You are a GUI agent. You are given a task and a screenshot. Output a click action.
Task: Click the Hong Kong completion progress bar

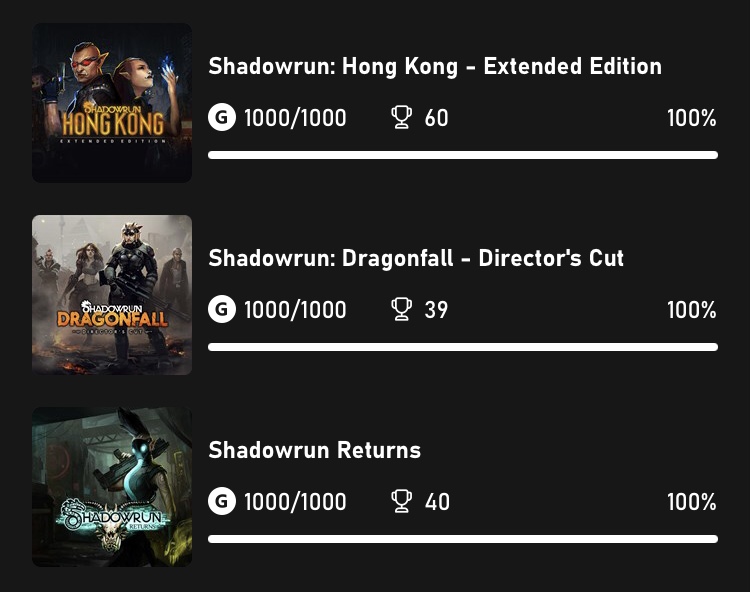point(463,155)
